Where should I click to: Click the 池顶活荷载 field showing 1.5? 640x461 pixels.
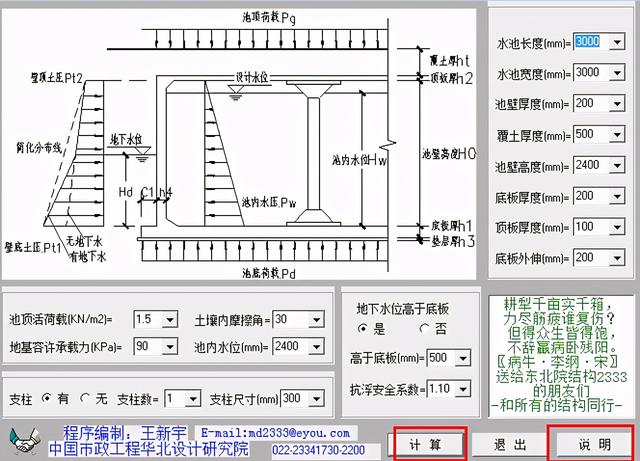point(148,319)
